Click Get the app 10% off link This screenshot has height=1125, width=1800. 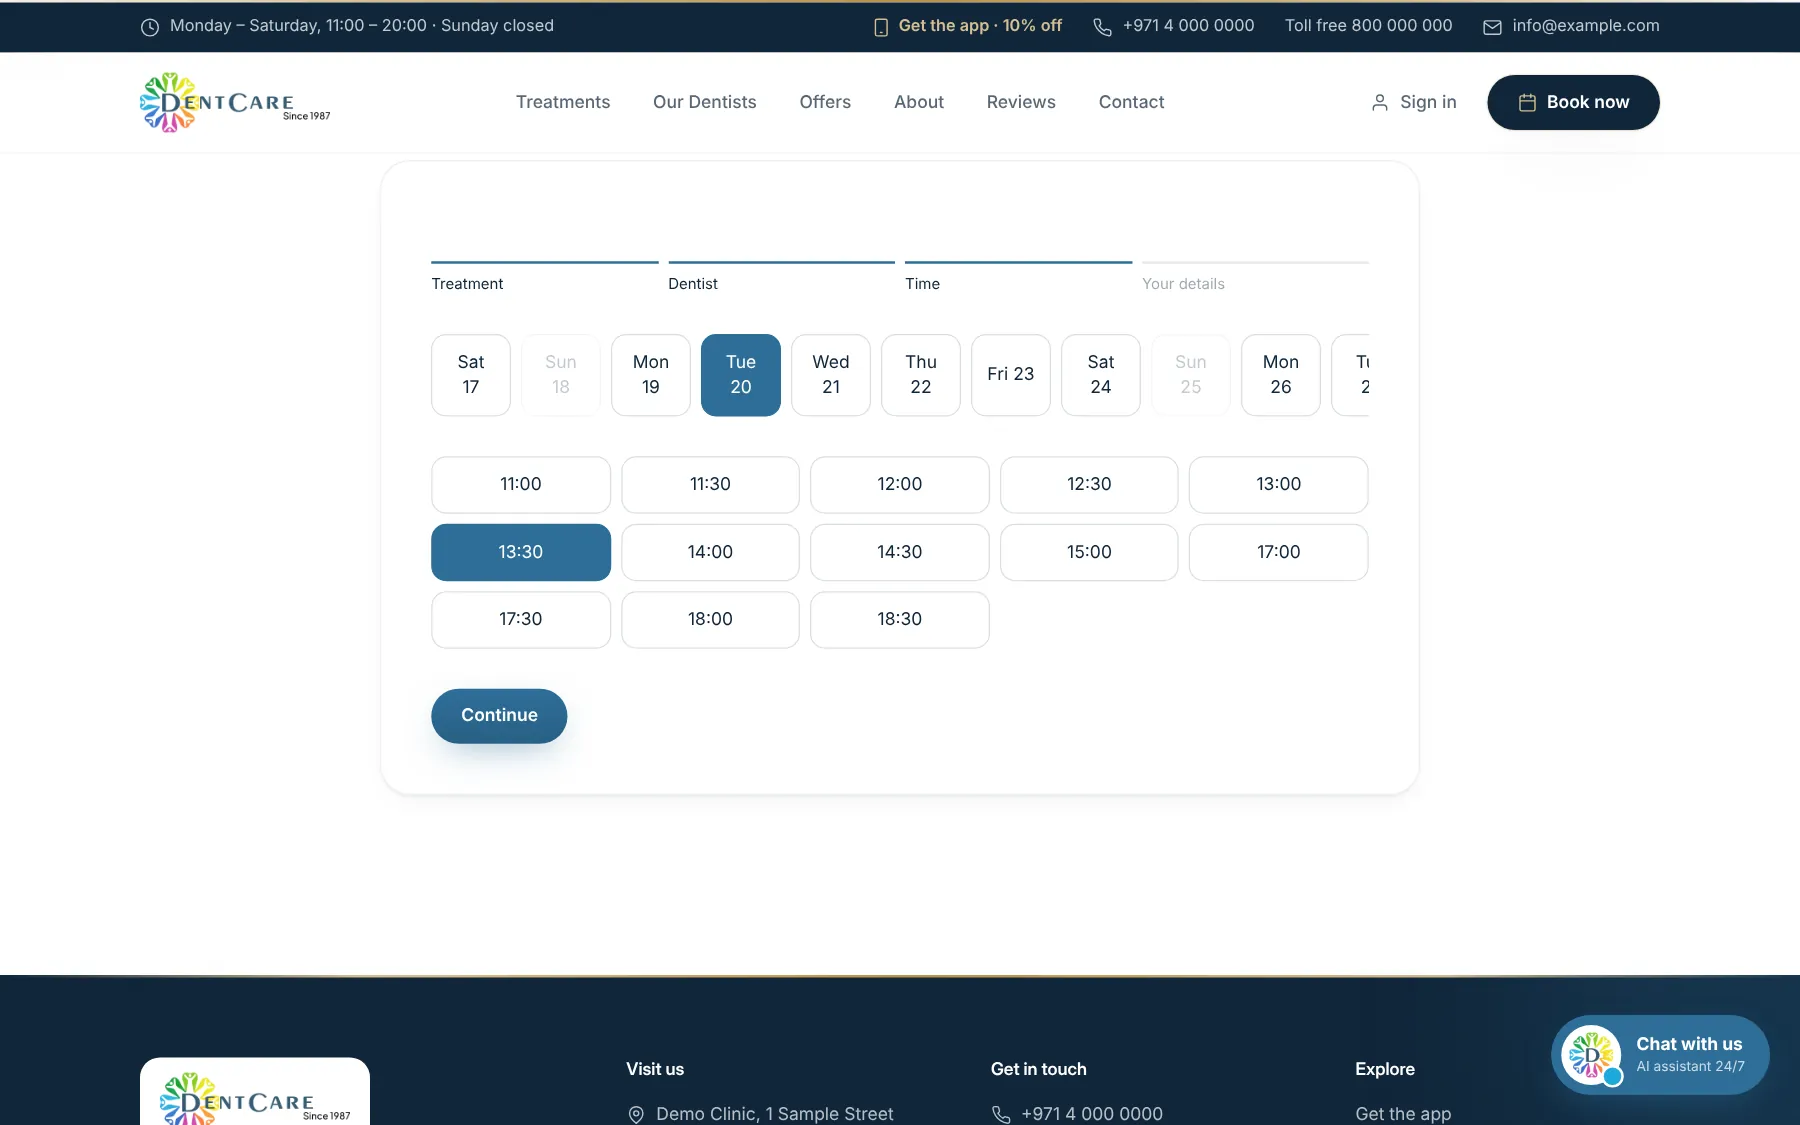click(x=967, y=26)
